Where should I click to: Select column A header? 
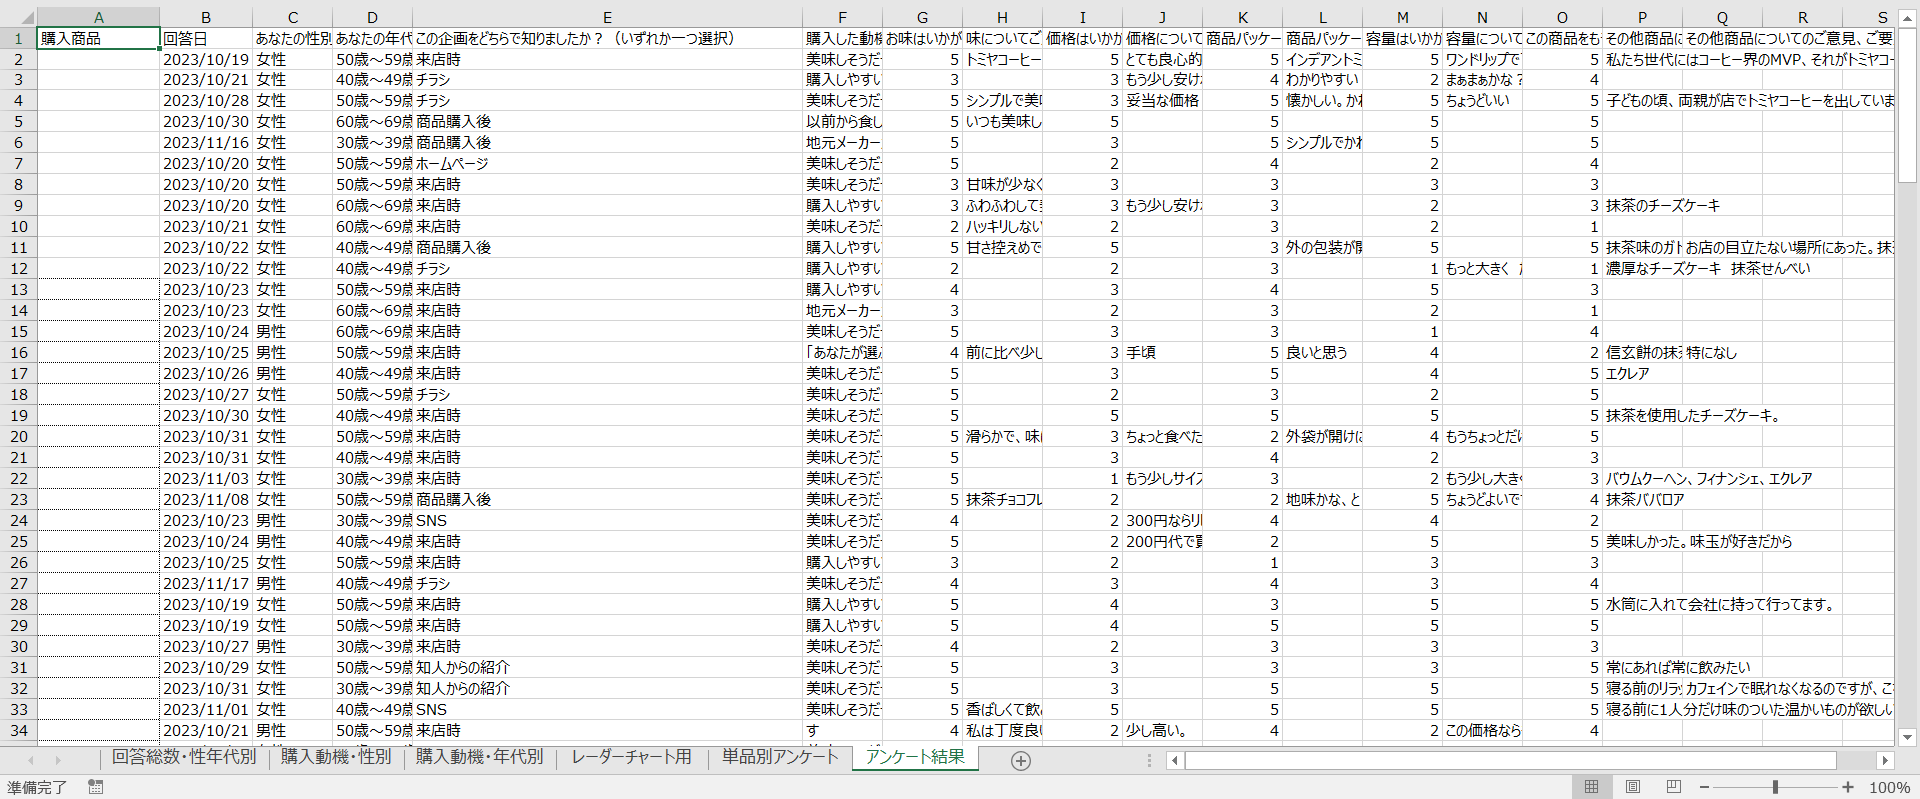(x=98, y=18)
